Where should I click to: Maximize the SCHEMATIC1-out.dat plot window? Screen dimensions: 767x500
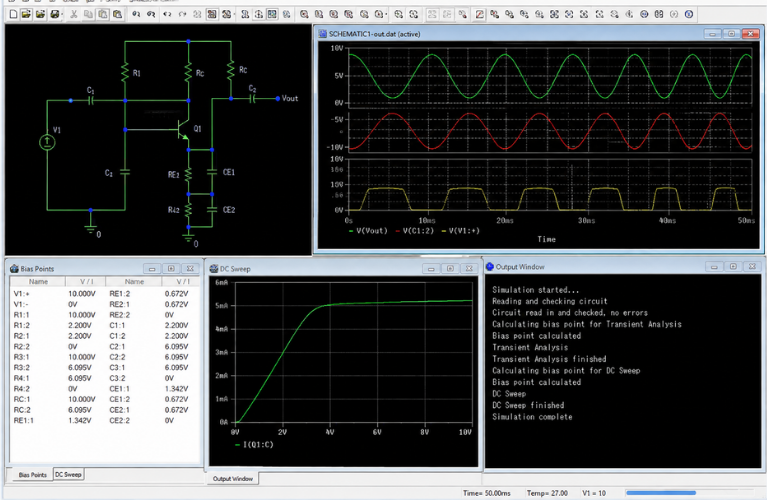pos(731,34)
